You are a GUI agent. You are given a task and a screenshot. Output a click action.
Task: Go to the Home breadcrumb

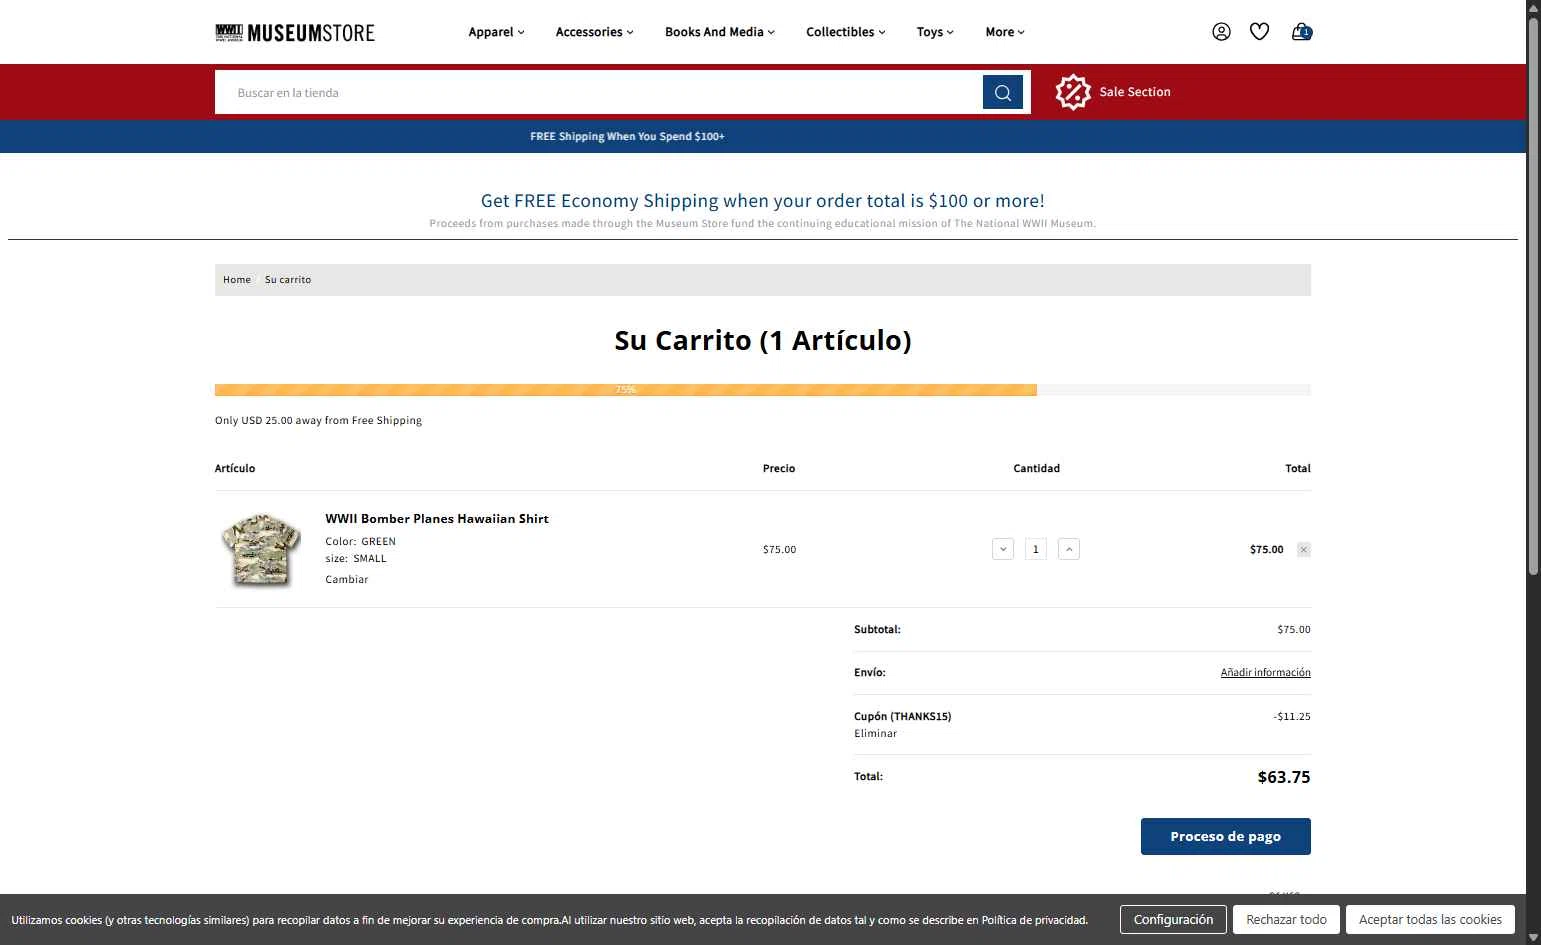[x=237, y=280]
